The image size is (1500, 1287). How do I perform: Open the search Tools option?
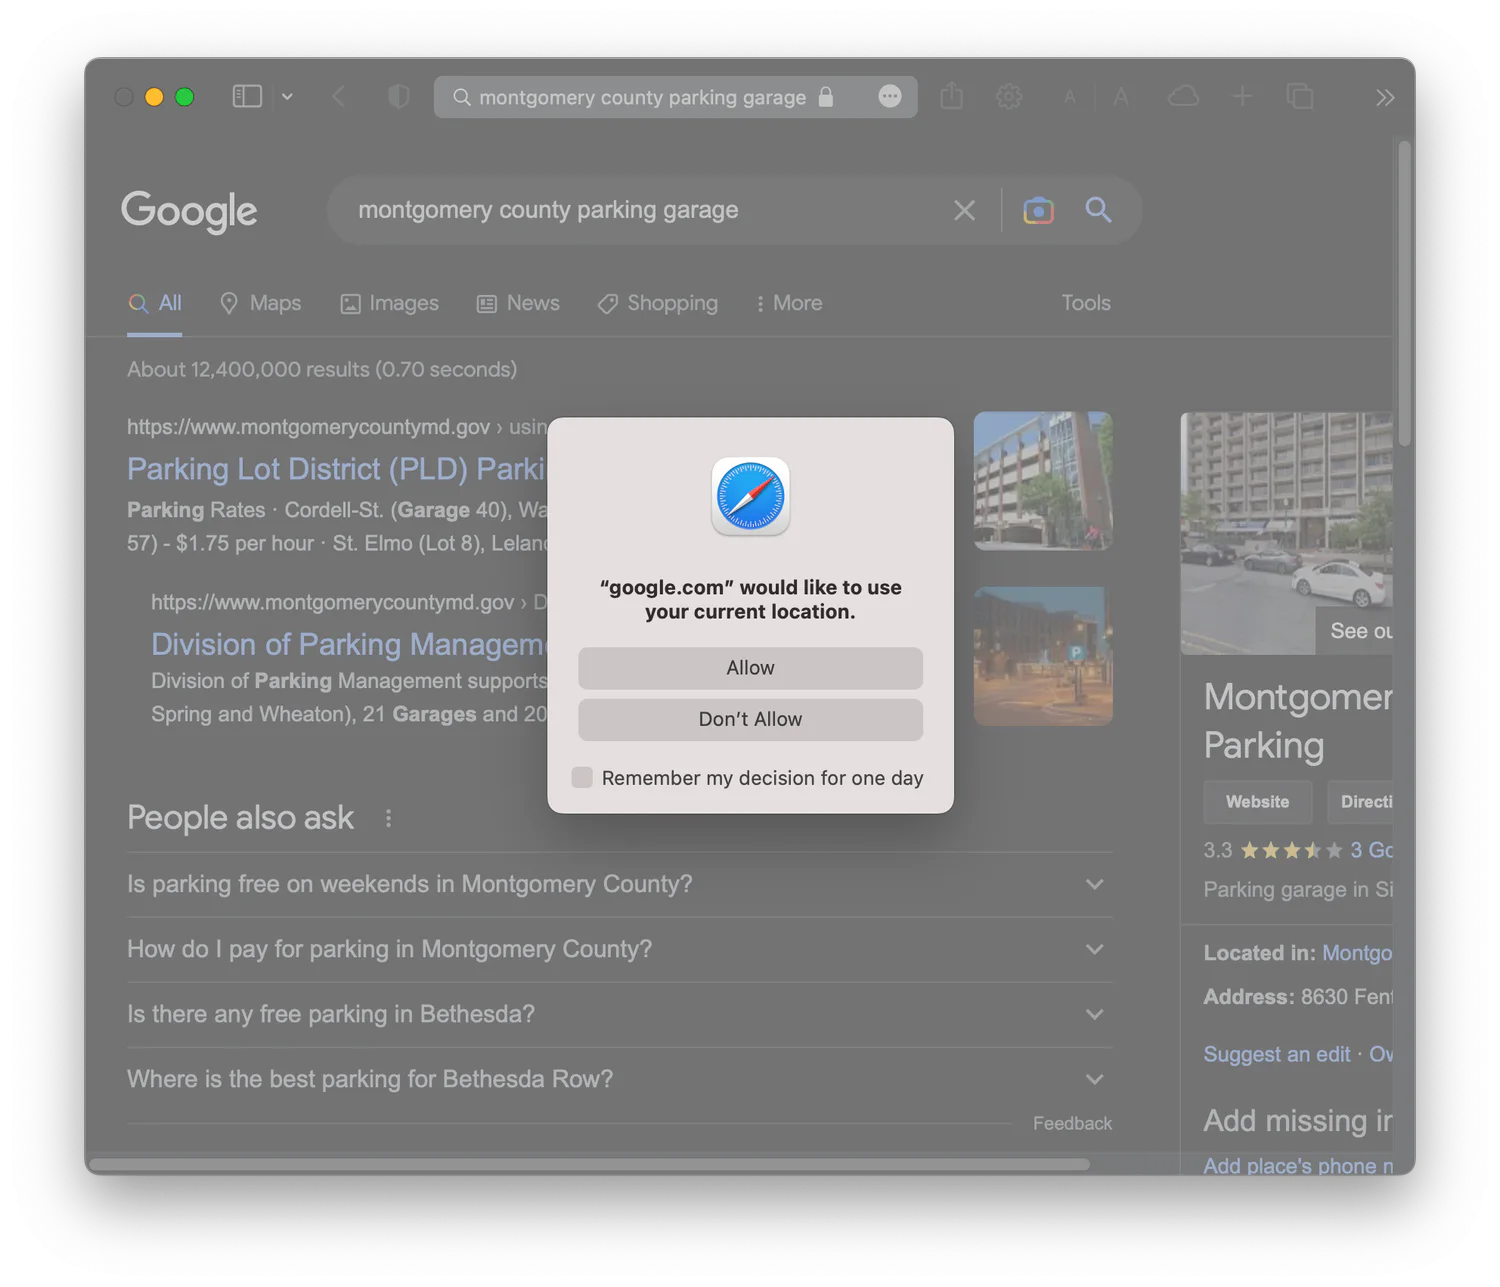click(1086, 303)
